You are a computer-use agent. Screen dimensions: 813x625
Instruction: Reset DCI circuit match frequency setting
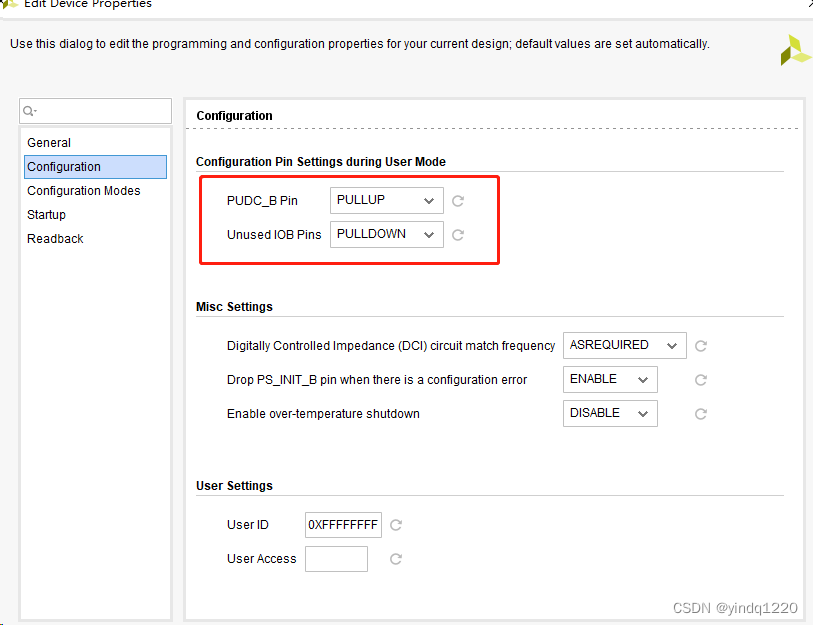[701, 346]
